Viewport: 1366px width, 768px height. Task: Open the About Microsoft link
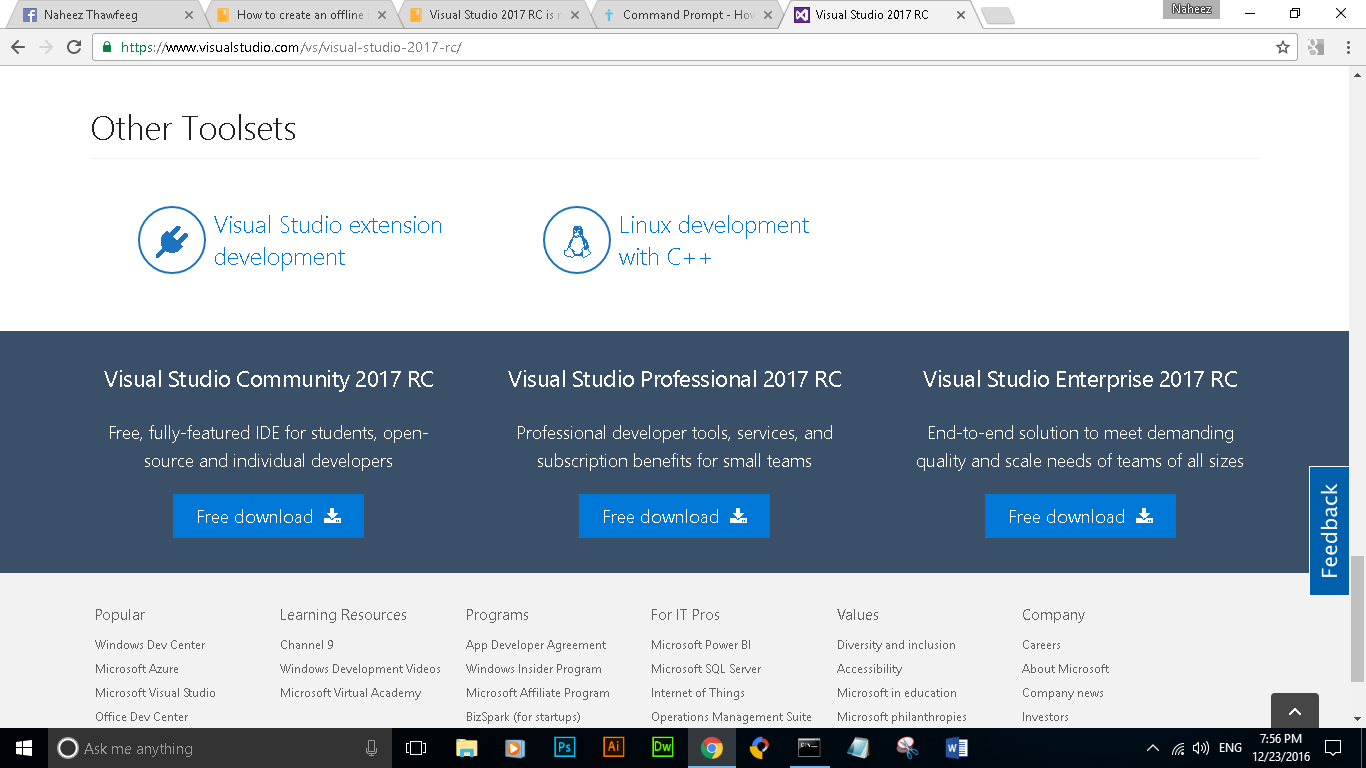1065,669
